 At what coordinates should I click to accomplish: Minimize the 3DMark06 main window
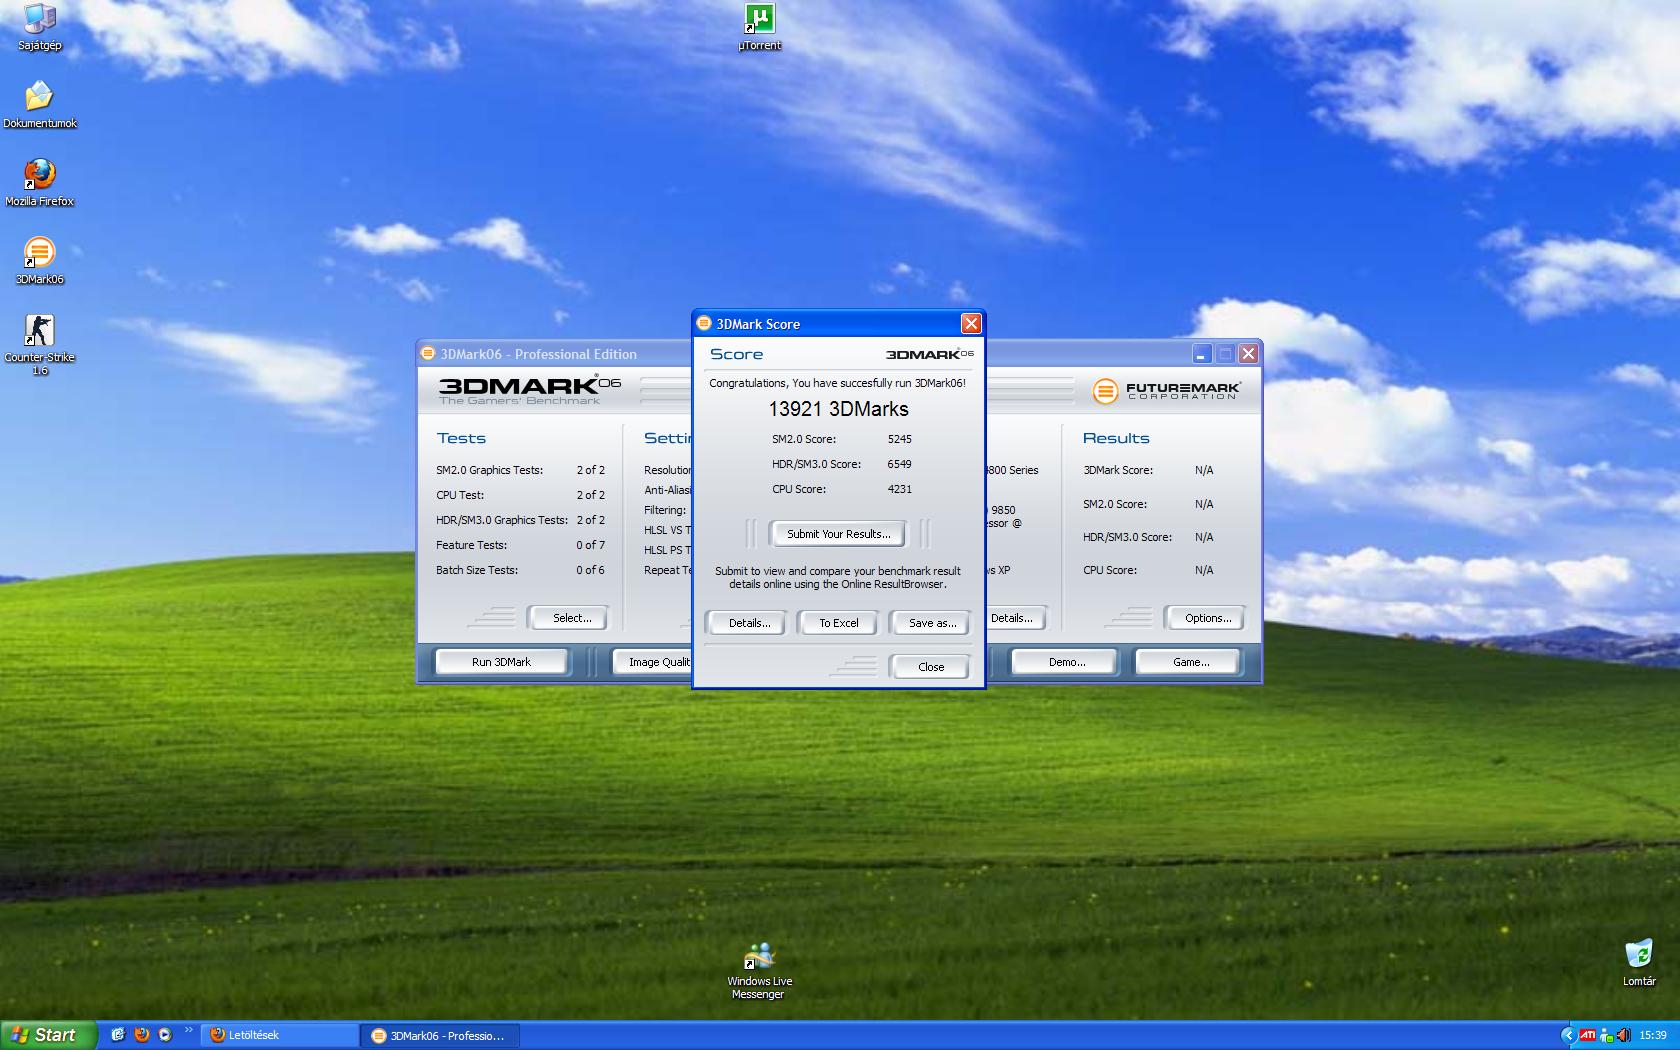(1202, 354)
